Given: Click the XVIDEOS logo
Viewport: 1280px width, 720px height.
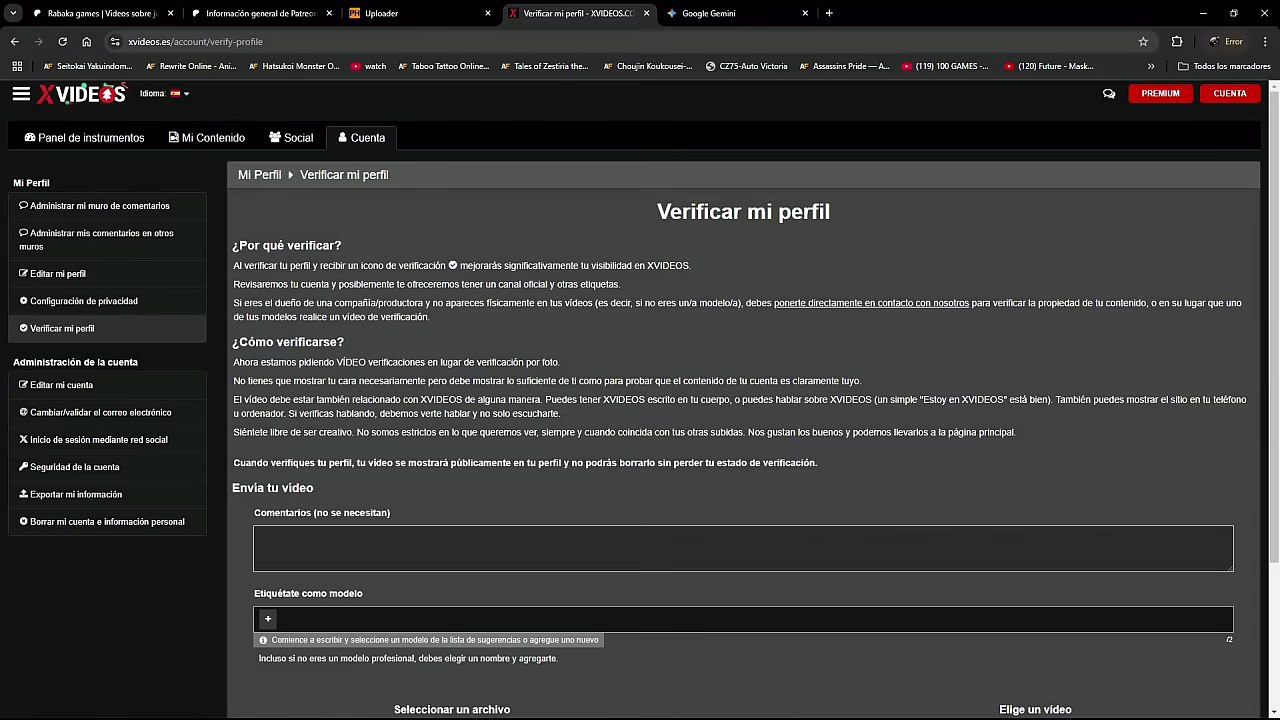Looking at the screenshot, I should coord(81,93).
